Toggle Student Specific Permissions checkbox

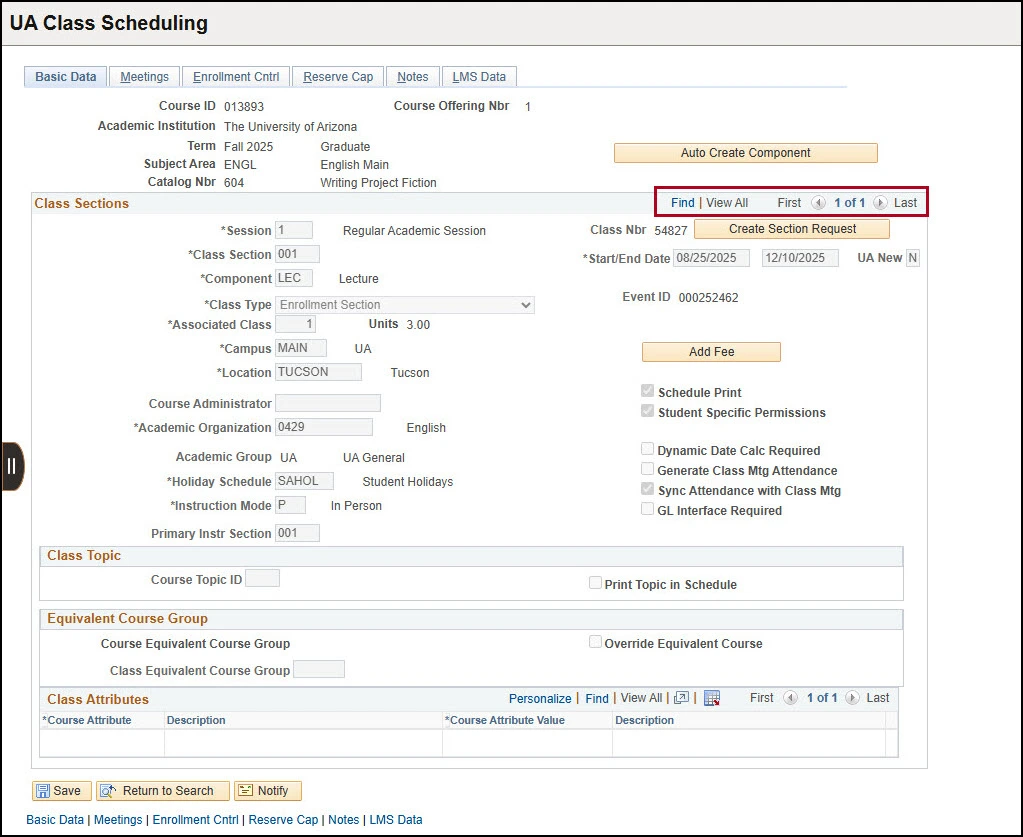coord(647,411)
